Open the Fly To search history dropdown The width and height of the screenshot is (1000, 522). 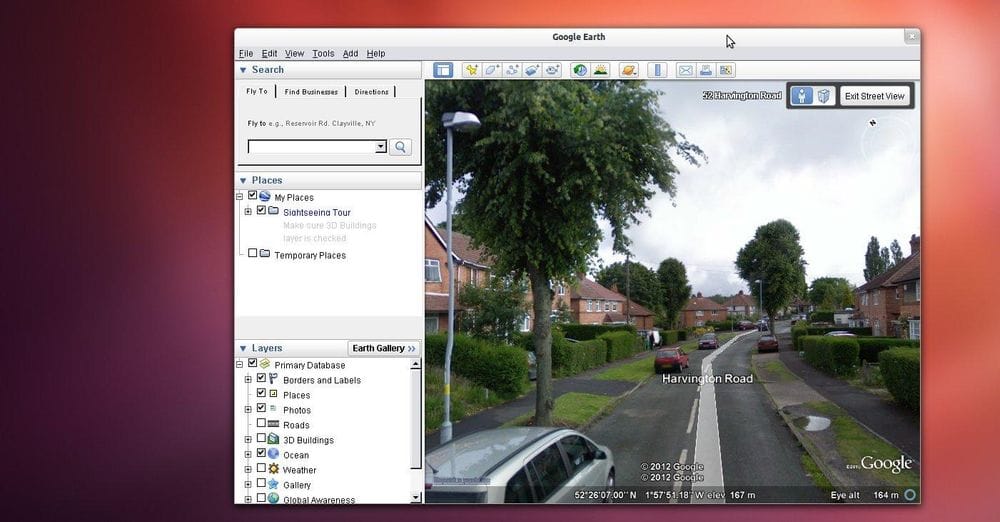click(381, 147)
